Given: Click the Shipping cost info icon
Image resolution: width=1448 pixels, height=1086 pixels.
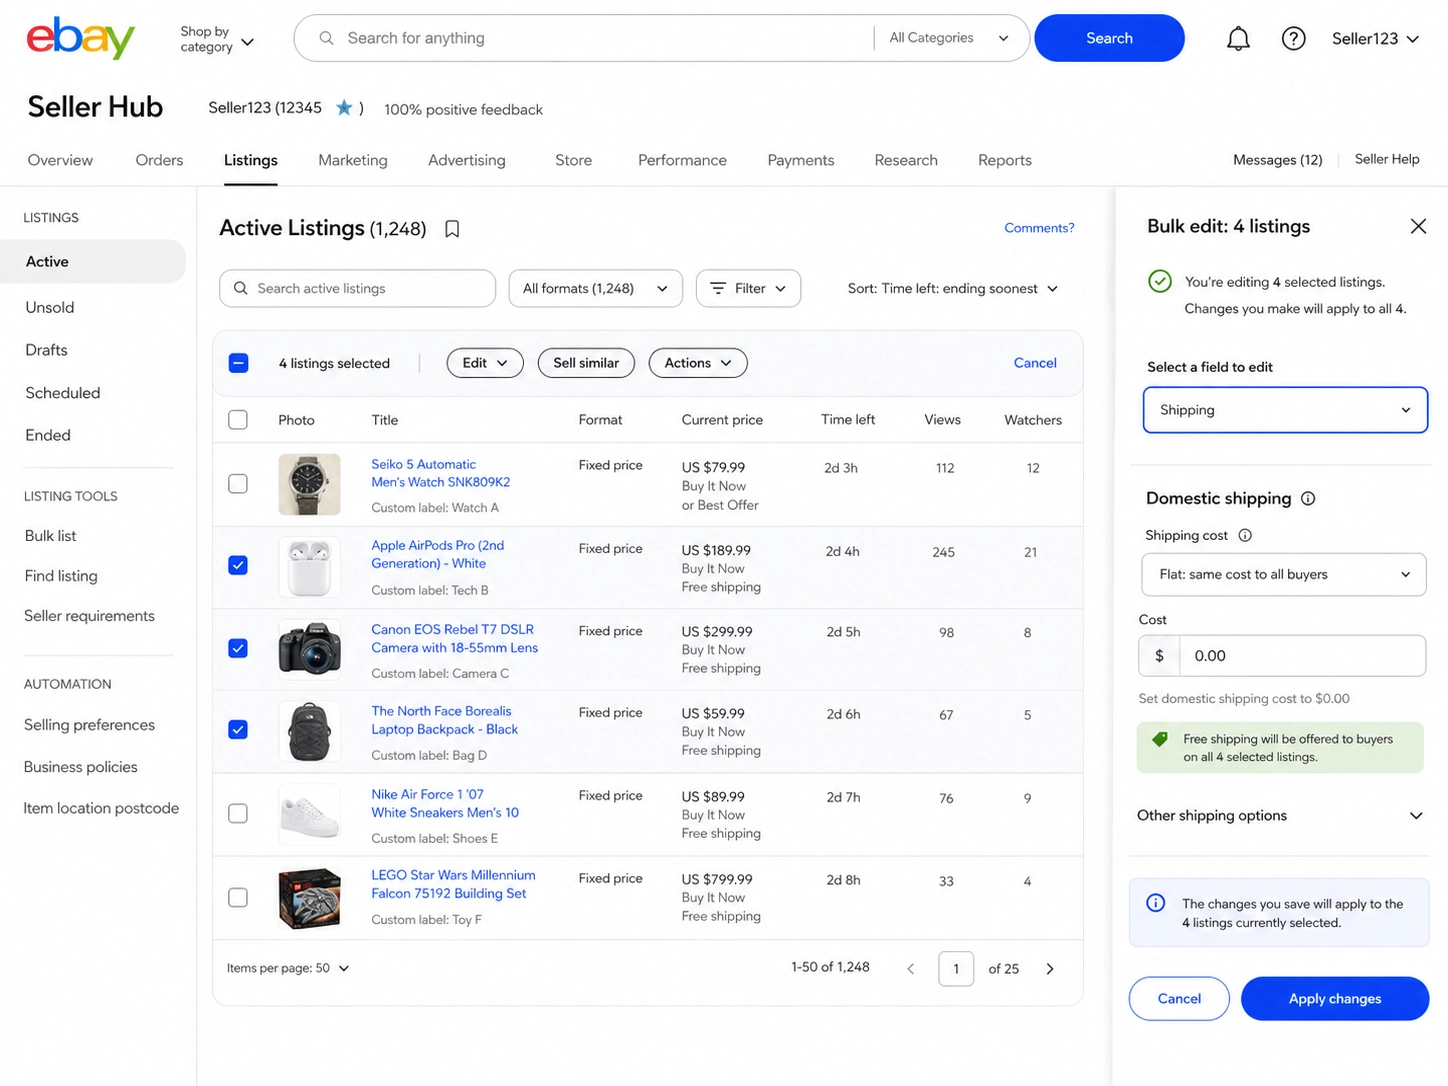Looking at the screenshot, I should pos(1245,535).
